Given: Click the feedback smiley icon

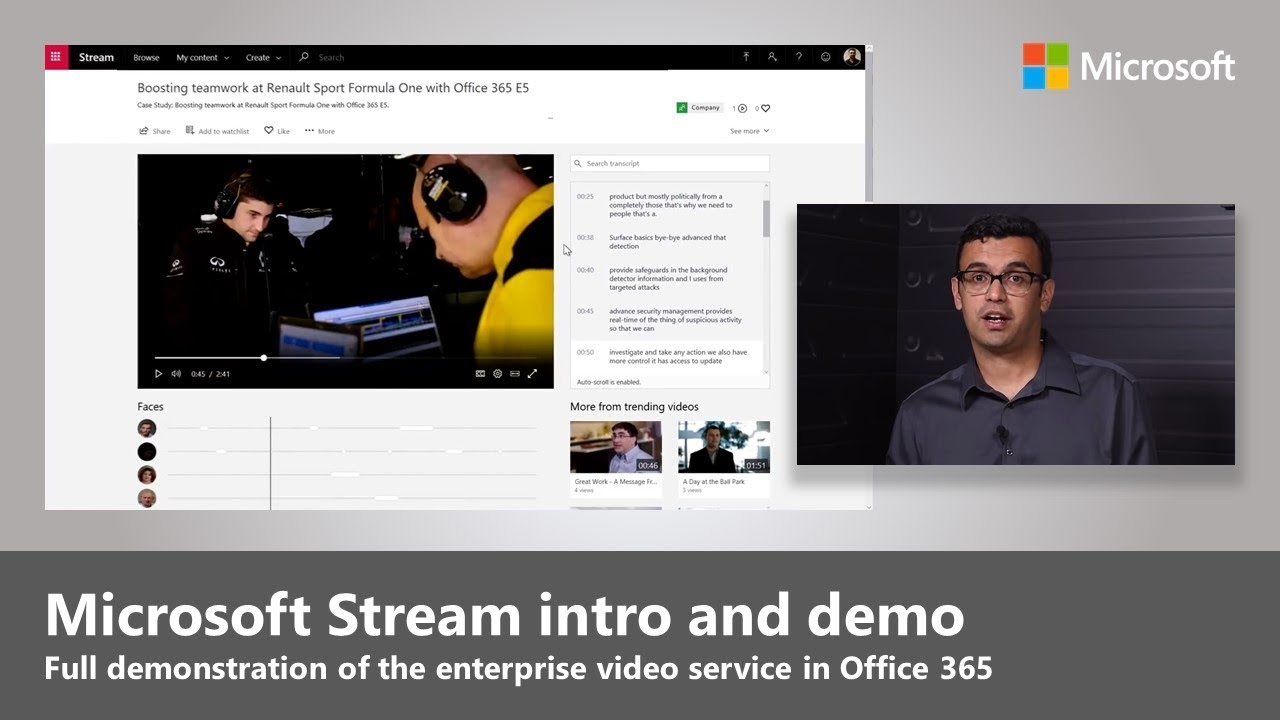Looking at the screenshot, I should (825, 57).
